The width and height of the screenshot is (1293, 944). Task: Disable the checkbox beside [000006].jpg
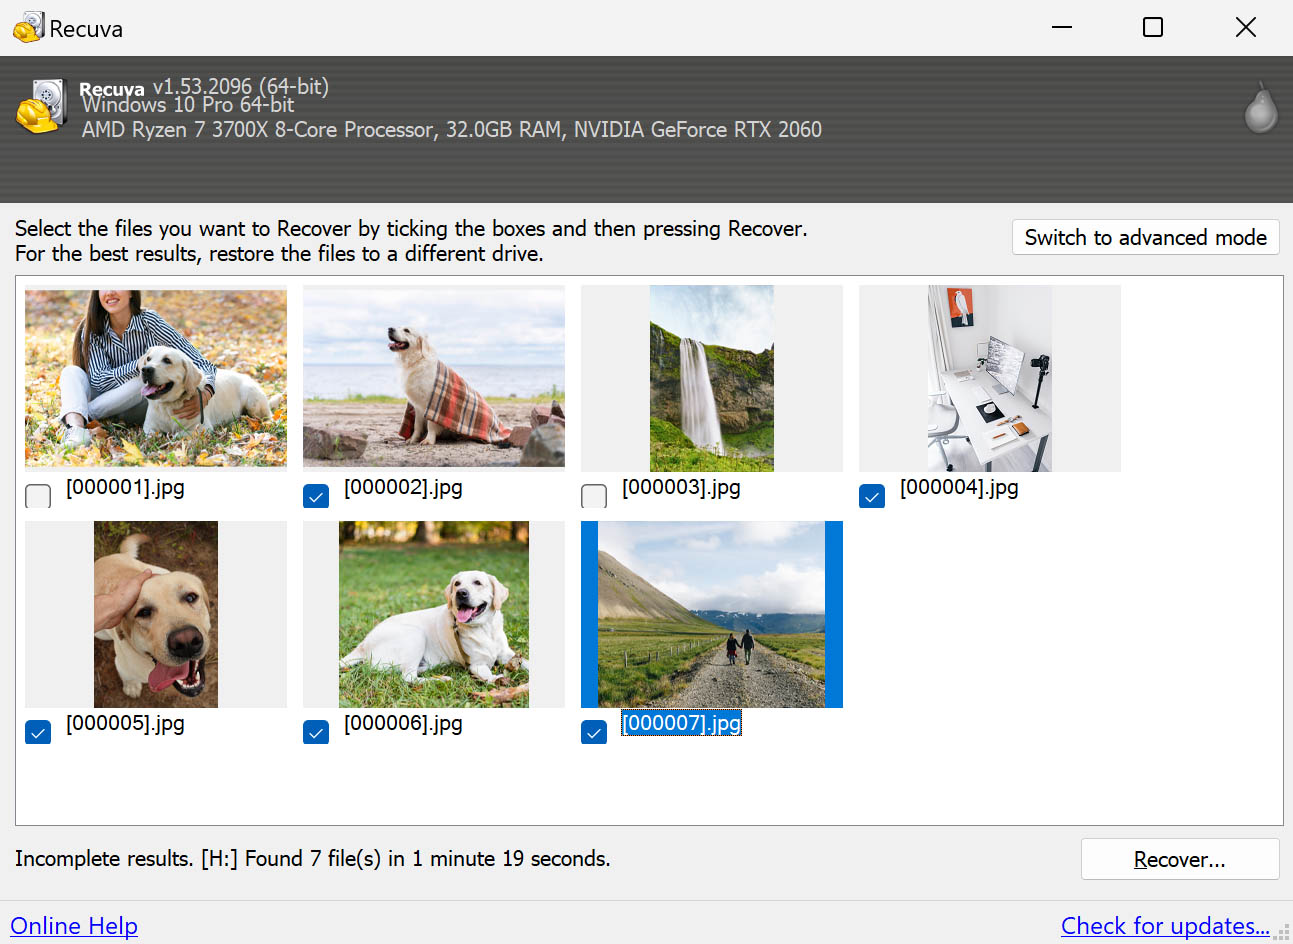(x=315, y=731)
